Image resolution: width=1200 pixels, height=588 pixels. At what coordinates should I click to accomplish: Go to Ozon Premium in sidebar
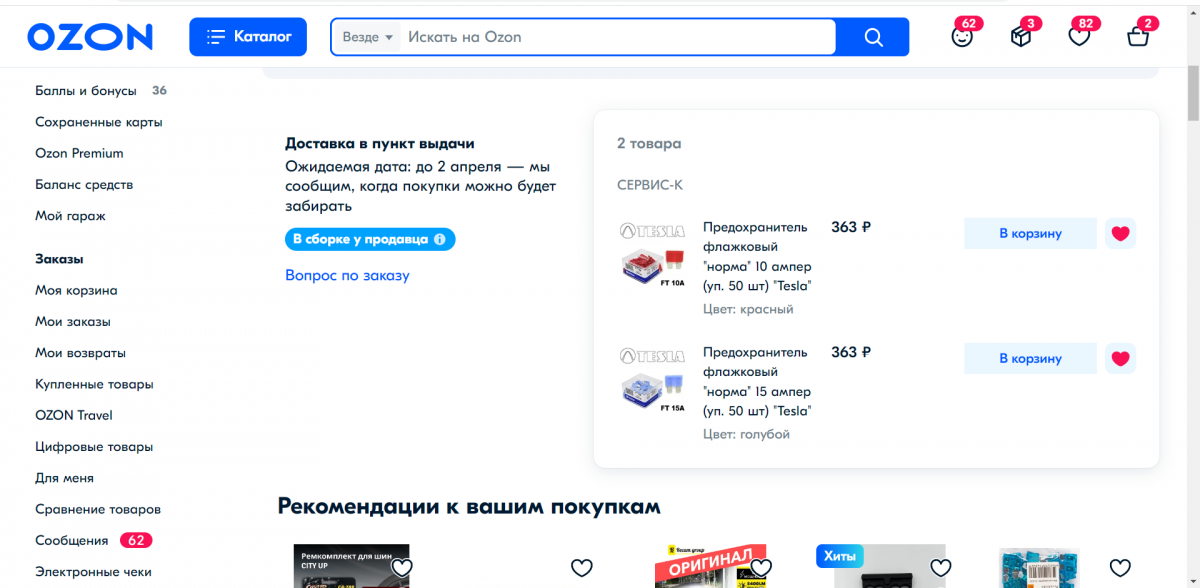click(79, 153)
